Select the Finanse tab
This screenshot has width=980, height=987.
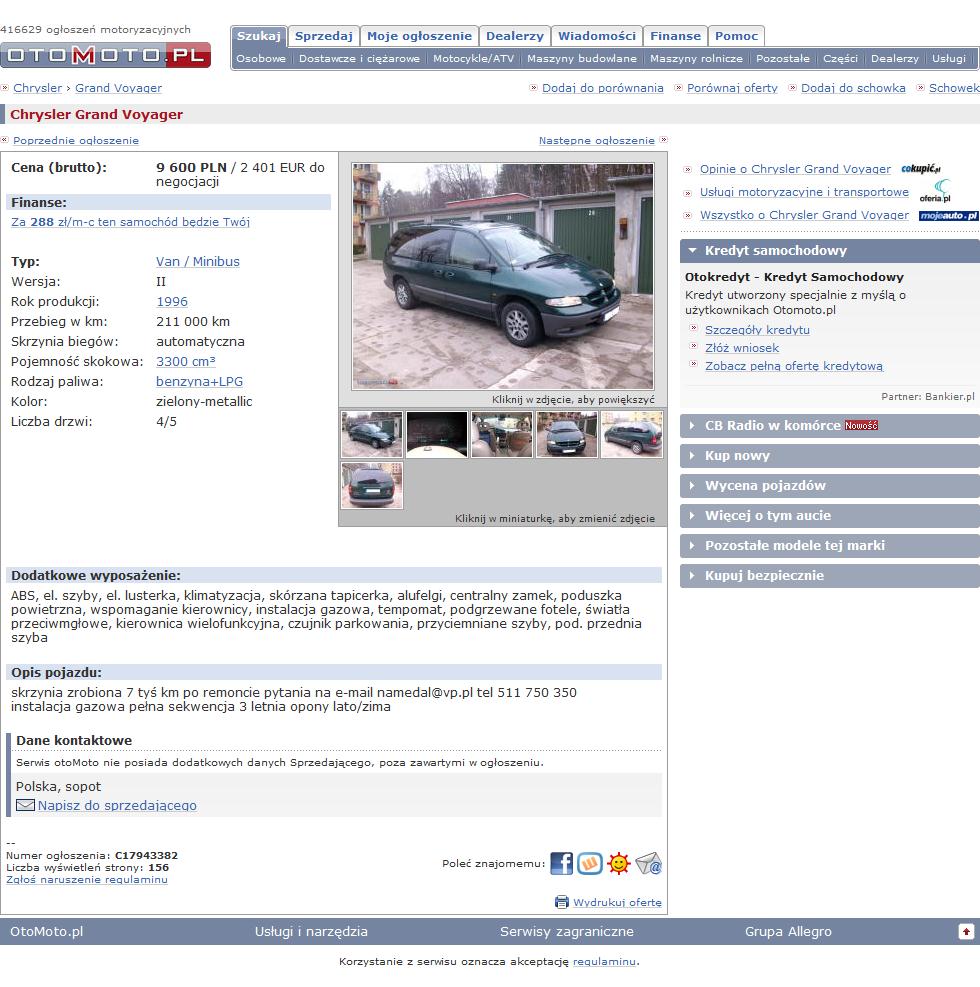coord(675,36)
